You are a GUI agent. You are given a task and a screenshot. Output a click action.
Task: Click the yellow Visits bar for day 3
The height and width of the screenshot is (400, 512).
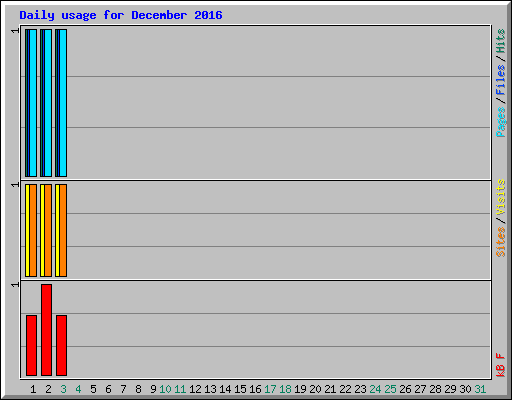(x=57, y=230)
